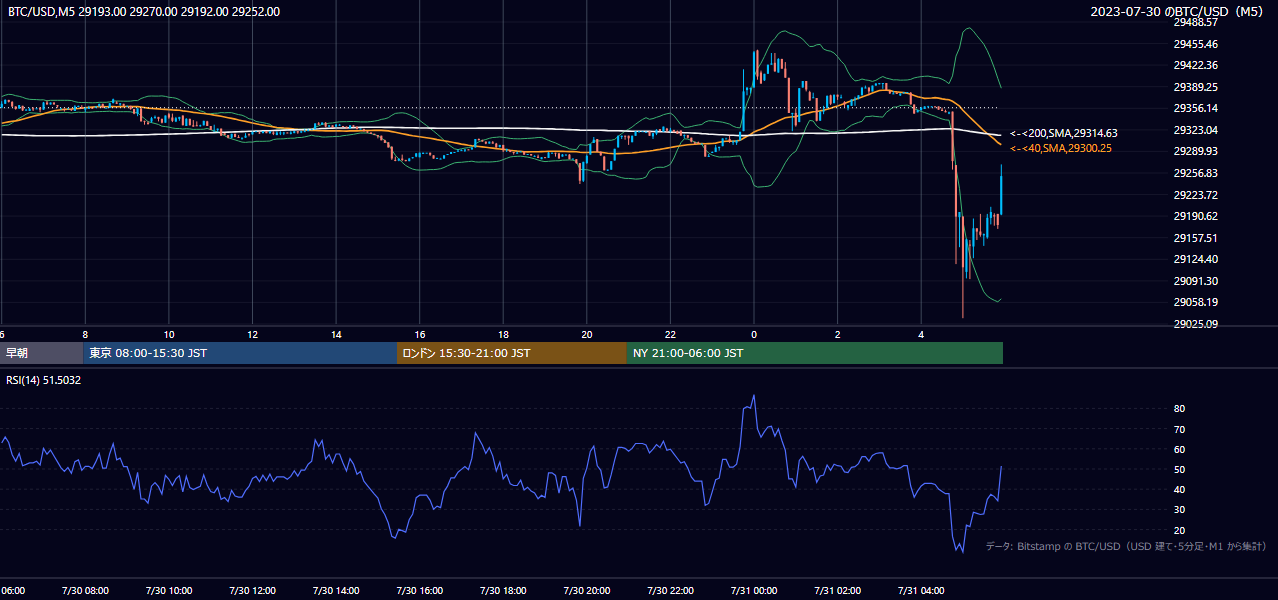Click hour label 22 under price chart
Image resolution: width=1278 pixels, height=600 pixels.
670,334
